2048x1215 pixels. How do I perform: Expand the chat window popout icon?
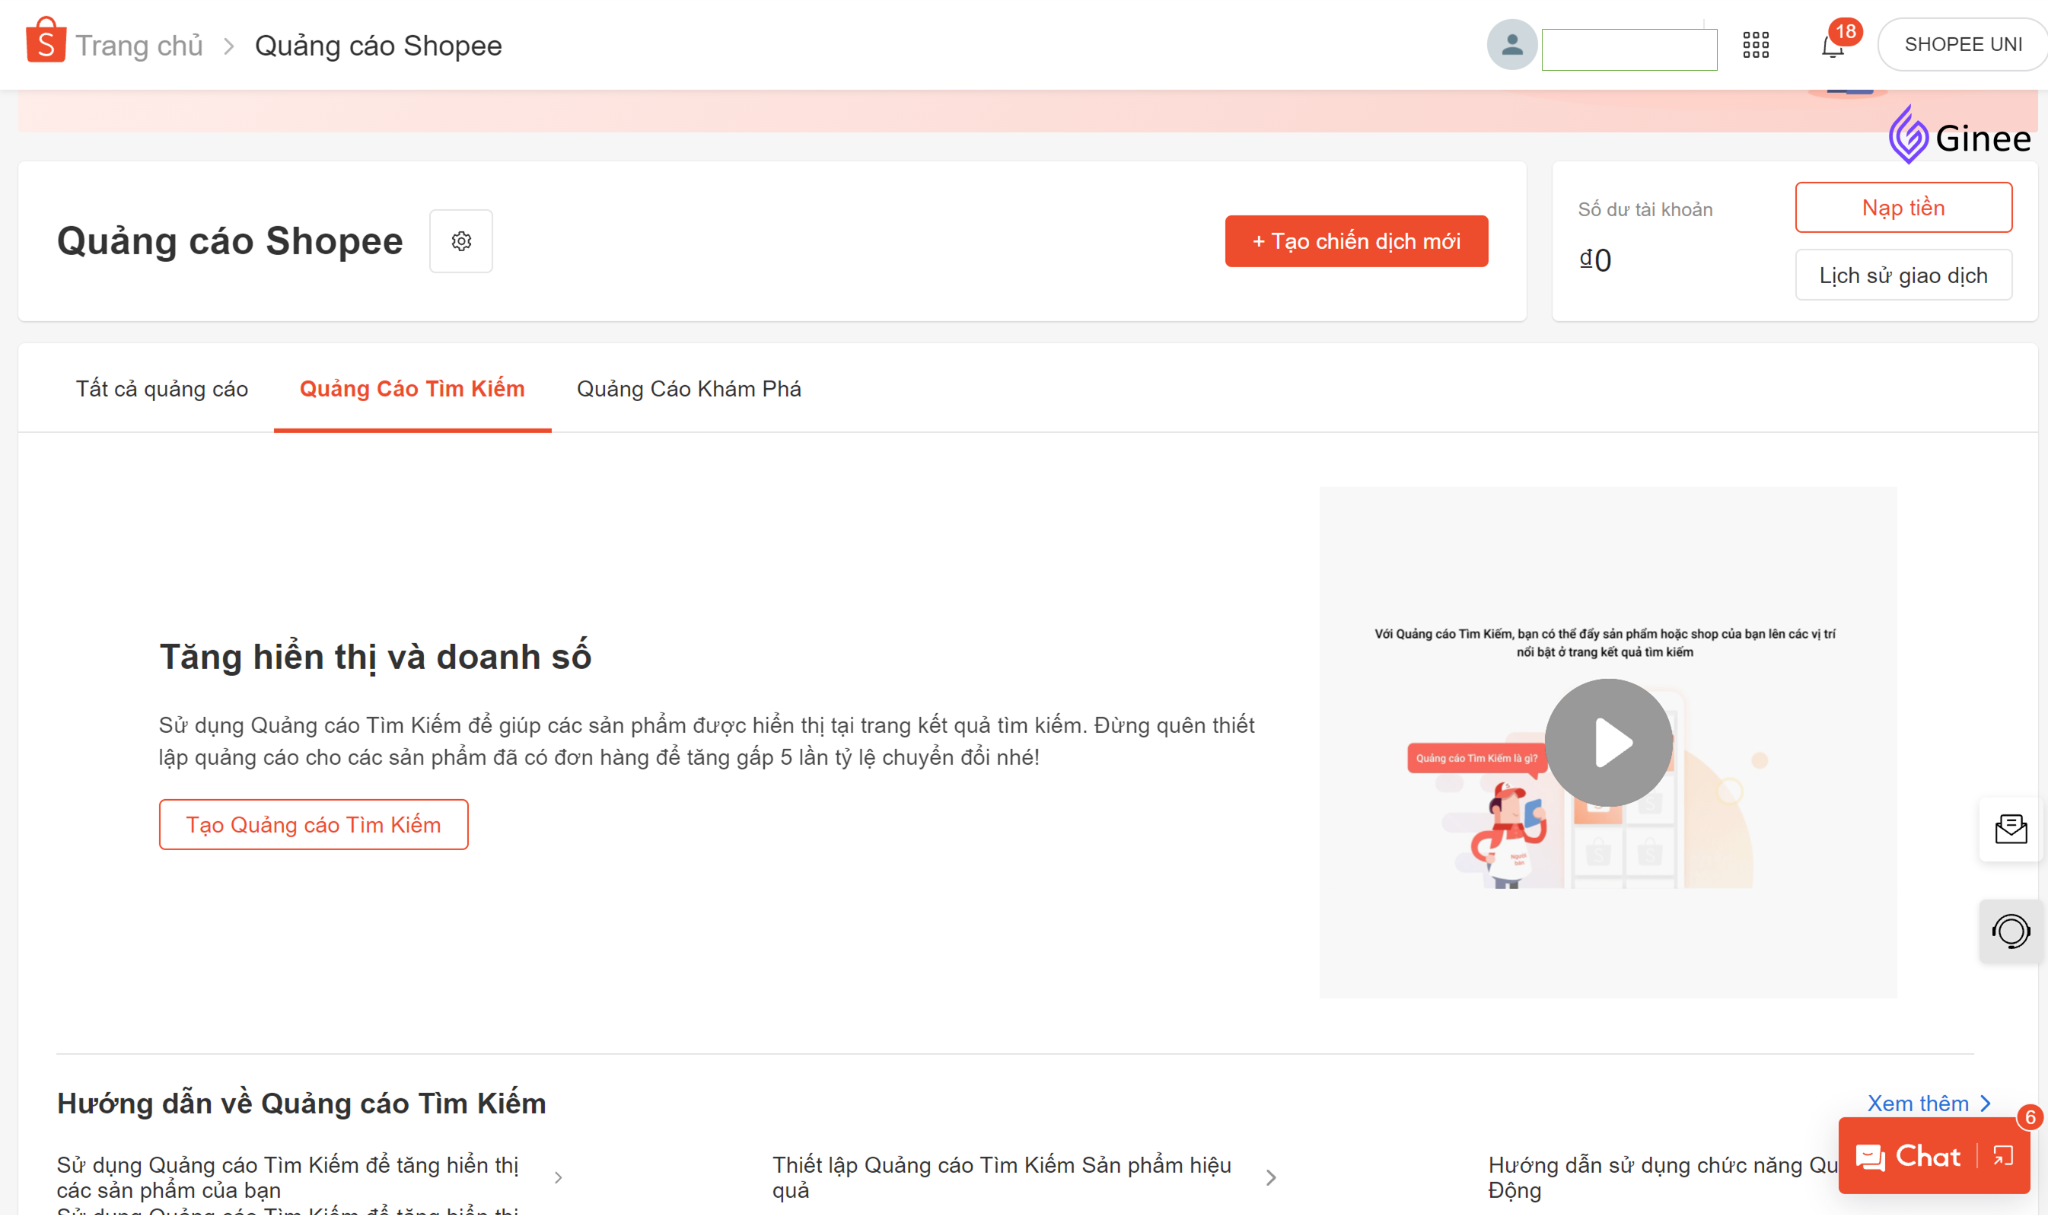coord(2003,1156)
